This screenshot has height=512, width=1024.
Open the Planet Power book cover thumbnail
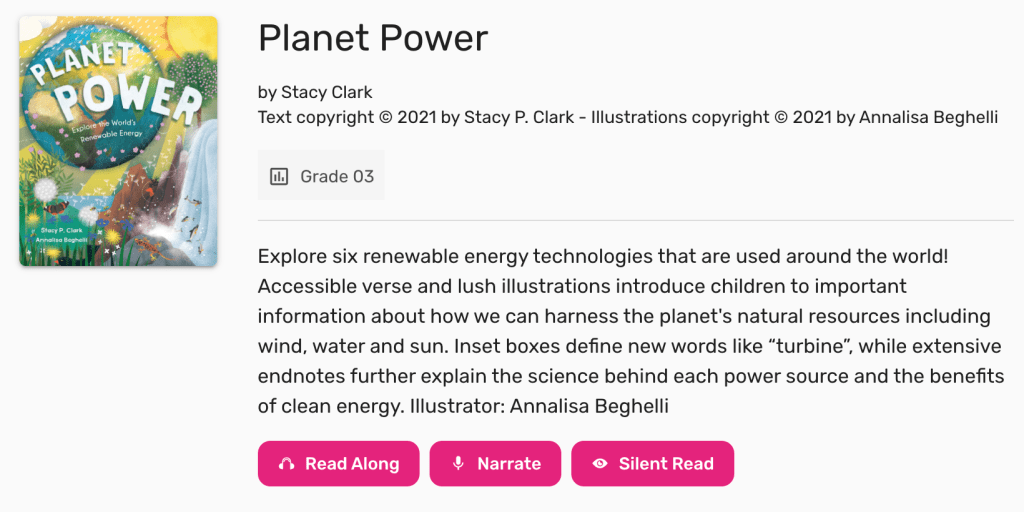(x=118, y=141)
